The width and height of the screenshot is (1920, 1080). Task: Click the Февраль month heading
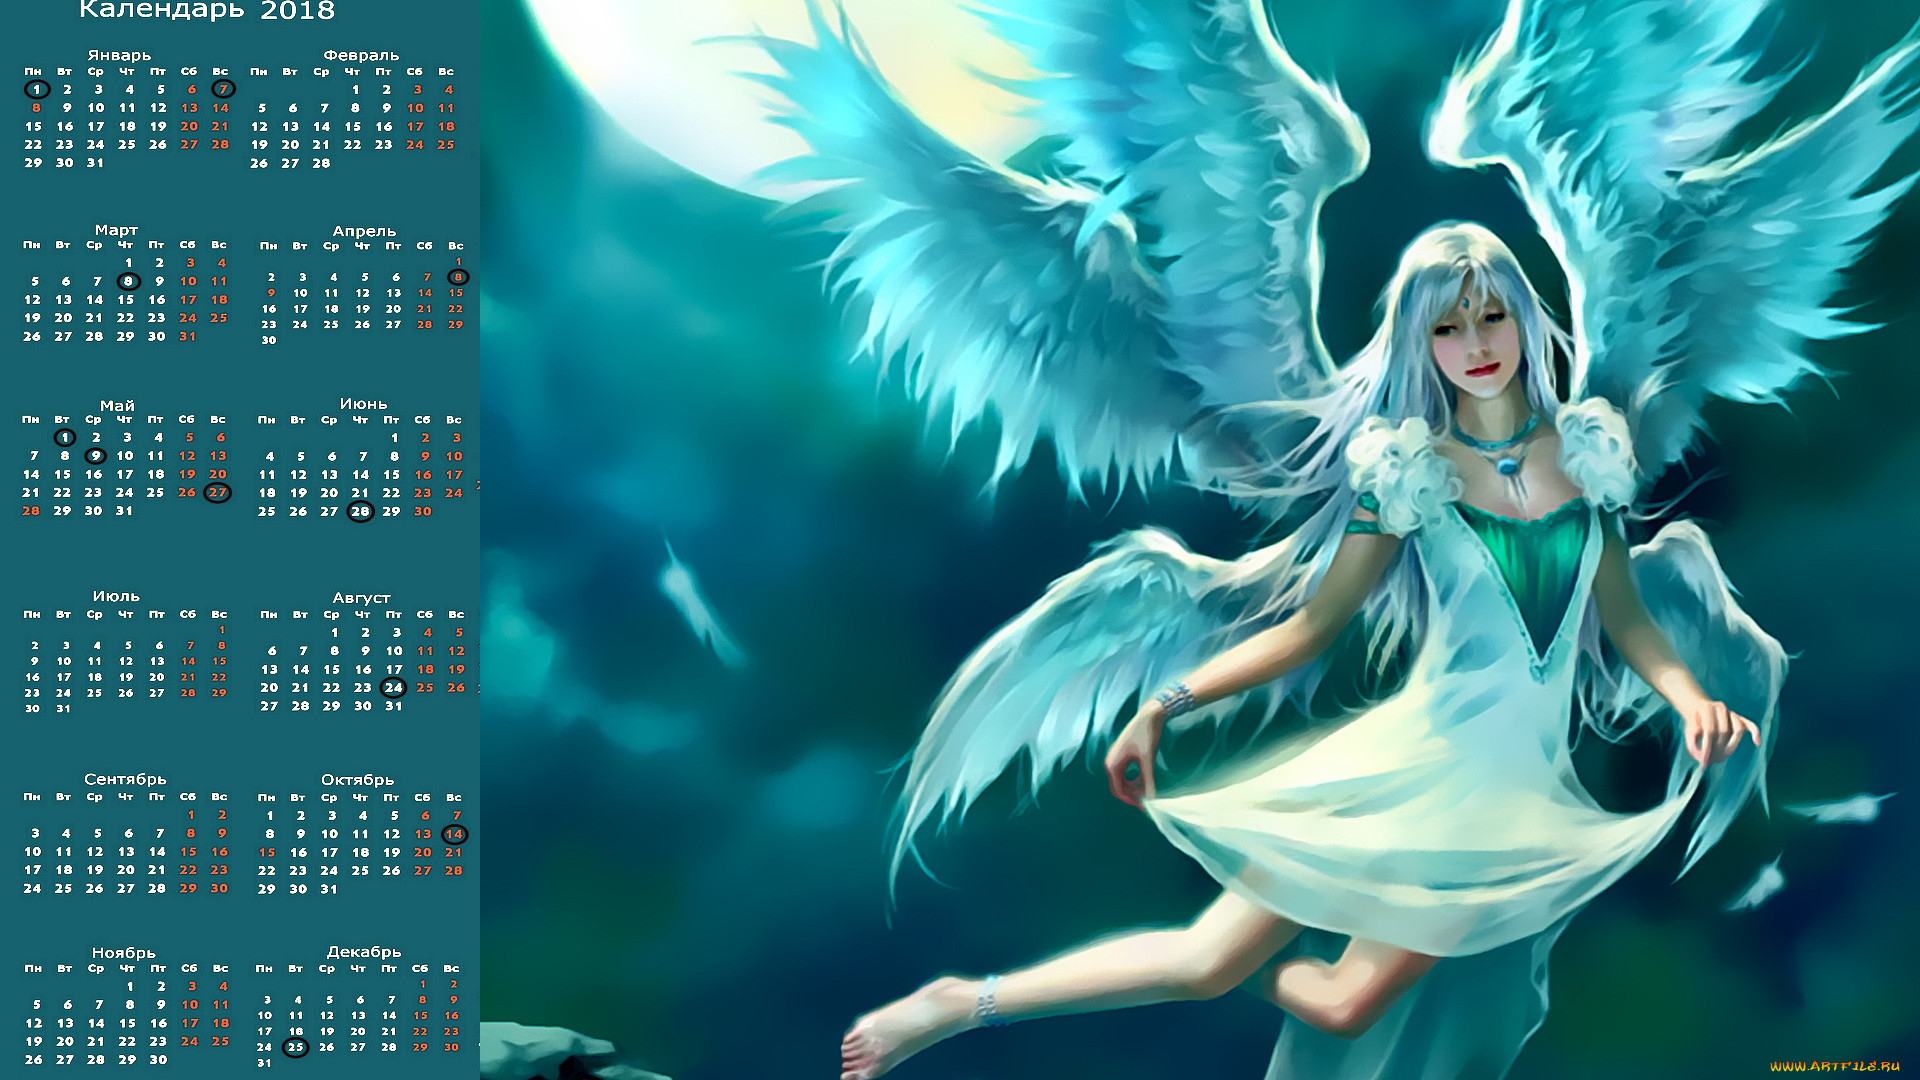pyautogui.click(x=361, y=55)
